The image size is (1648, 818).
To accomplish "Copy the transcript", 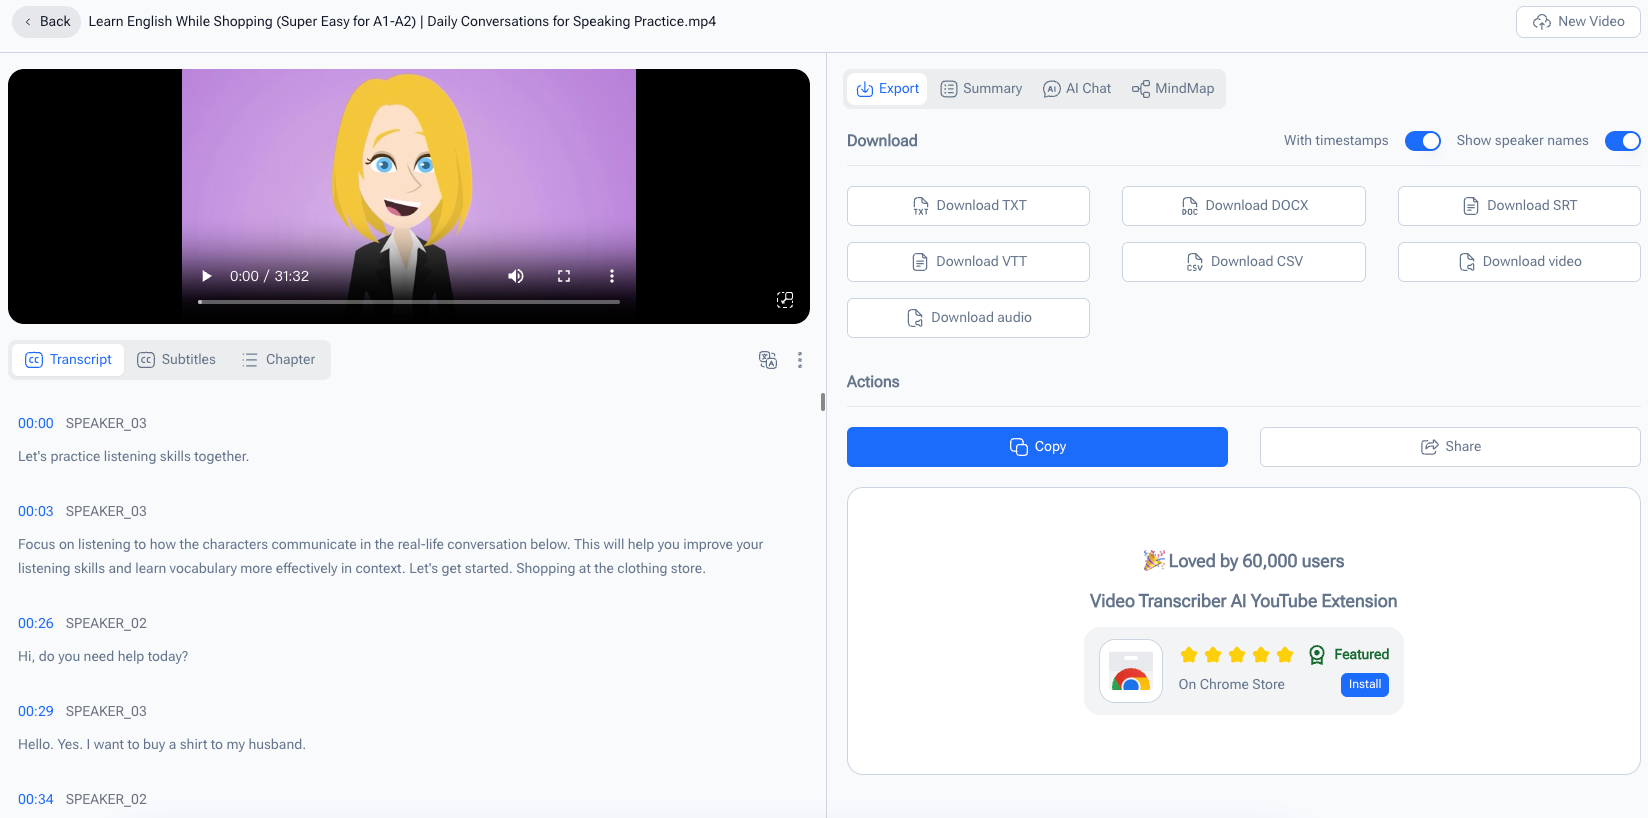I will coord(1037,447).
